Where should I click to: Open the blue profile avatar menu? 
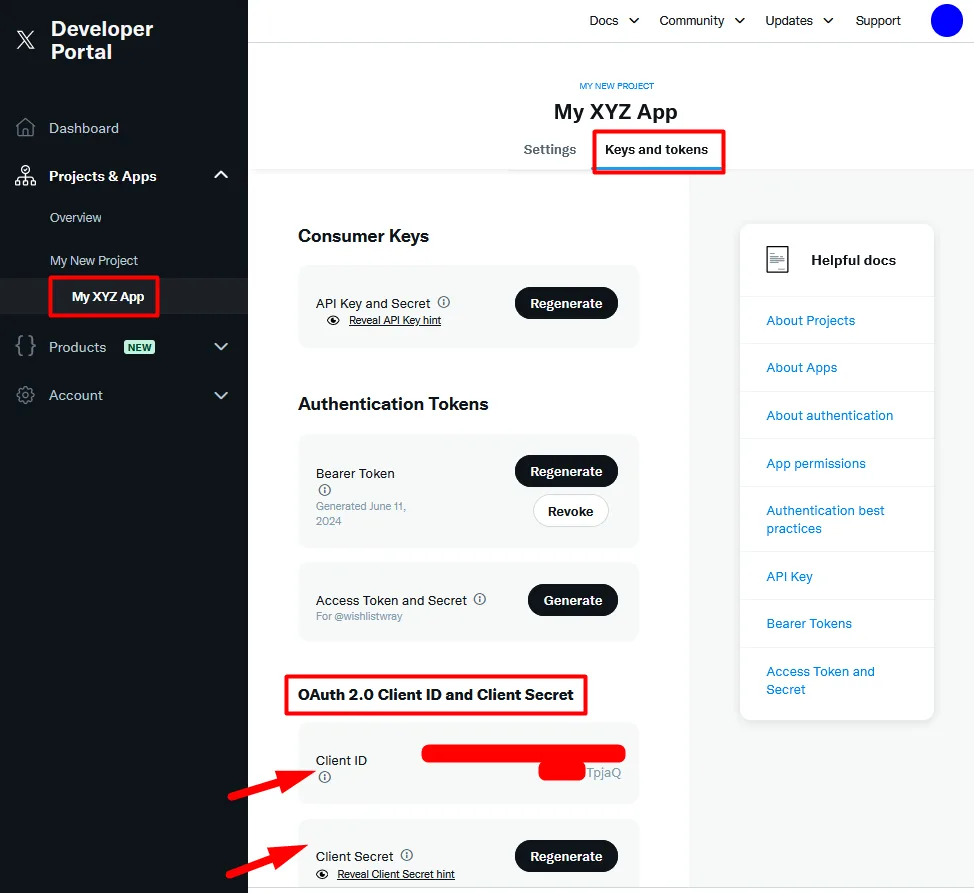[946, 20]
